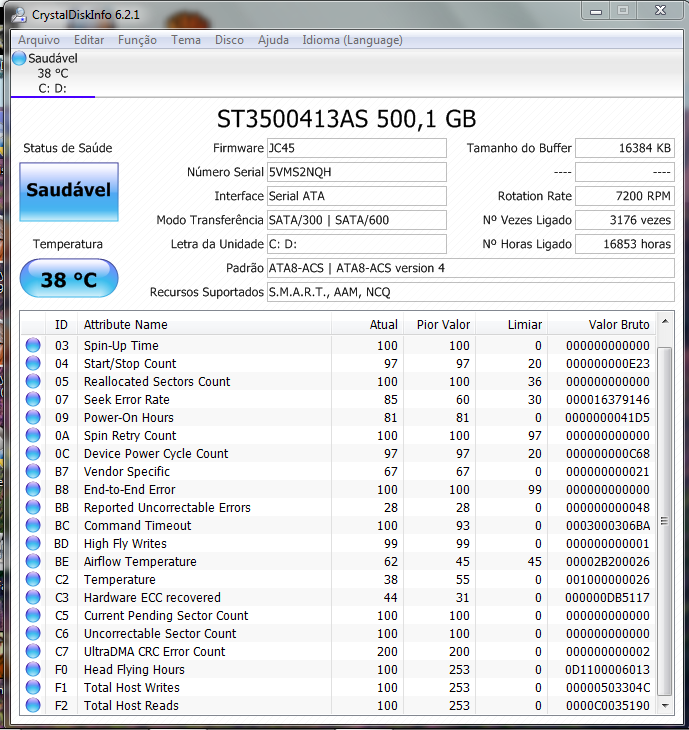This screenshot has height=730, width=689.
Task: Close the CrystalDiskInfo window
Action: coord(660,11)
